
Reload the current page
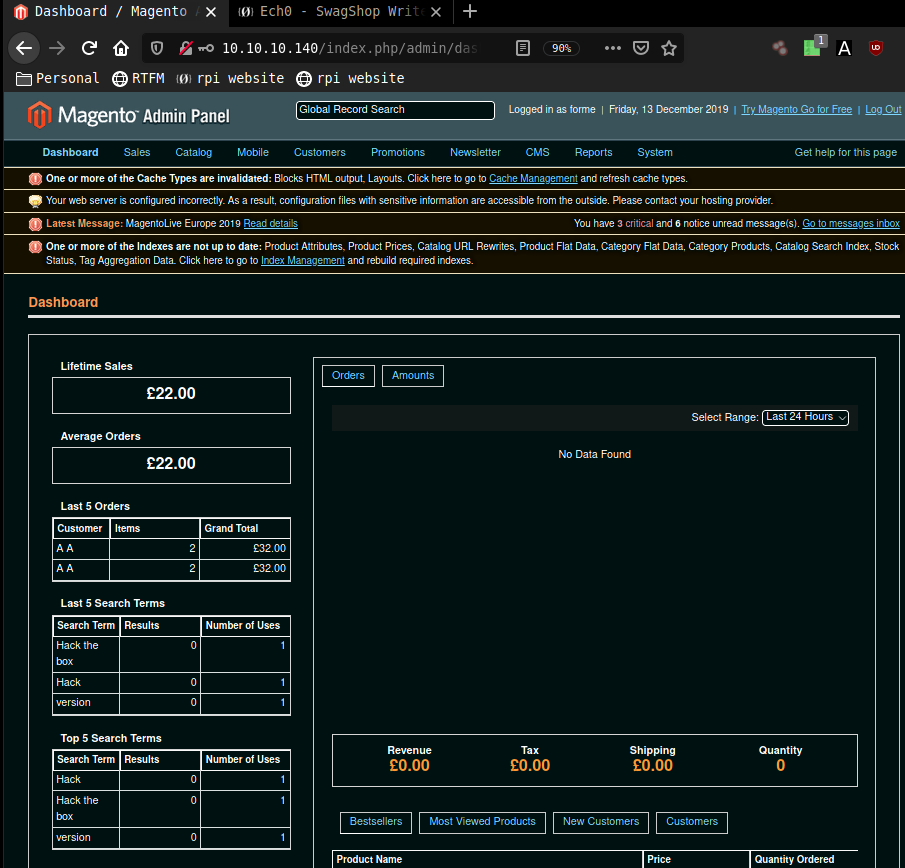coord(89,48)
